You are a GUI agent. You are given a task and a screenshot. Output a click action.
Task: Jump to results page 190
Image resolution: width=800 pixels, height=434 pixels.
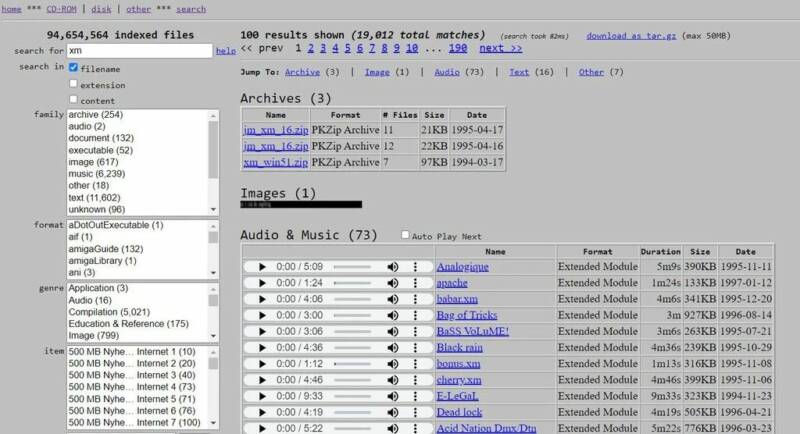coord(458,48)
